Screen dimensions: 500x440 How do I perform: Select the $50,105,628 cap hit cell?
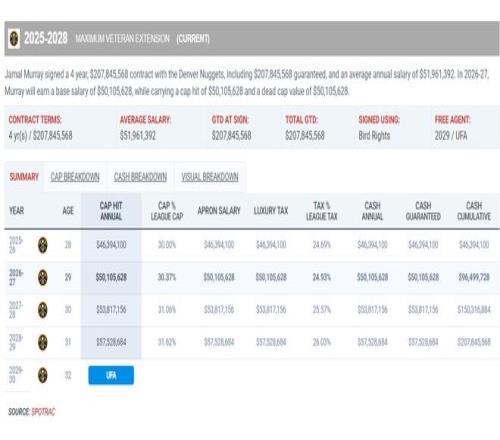pos(111,277)
